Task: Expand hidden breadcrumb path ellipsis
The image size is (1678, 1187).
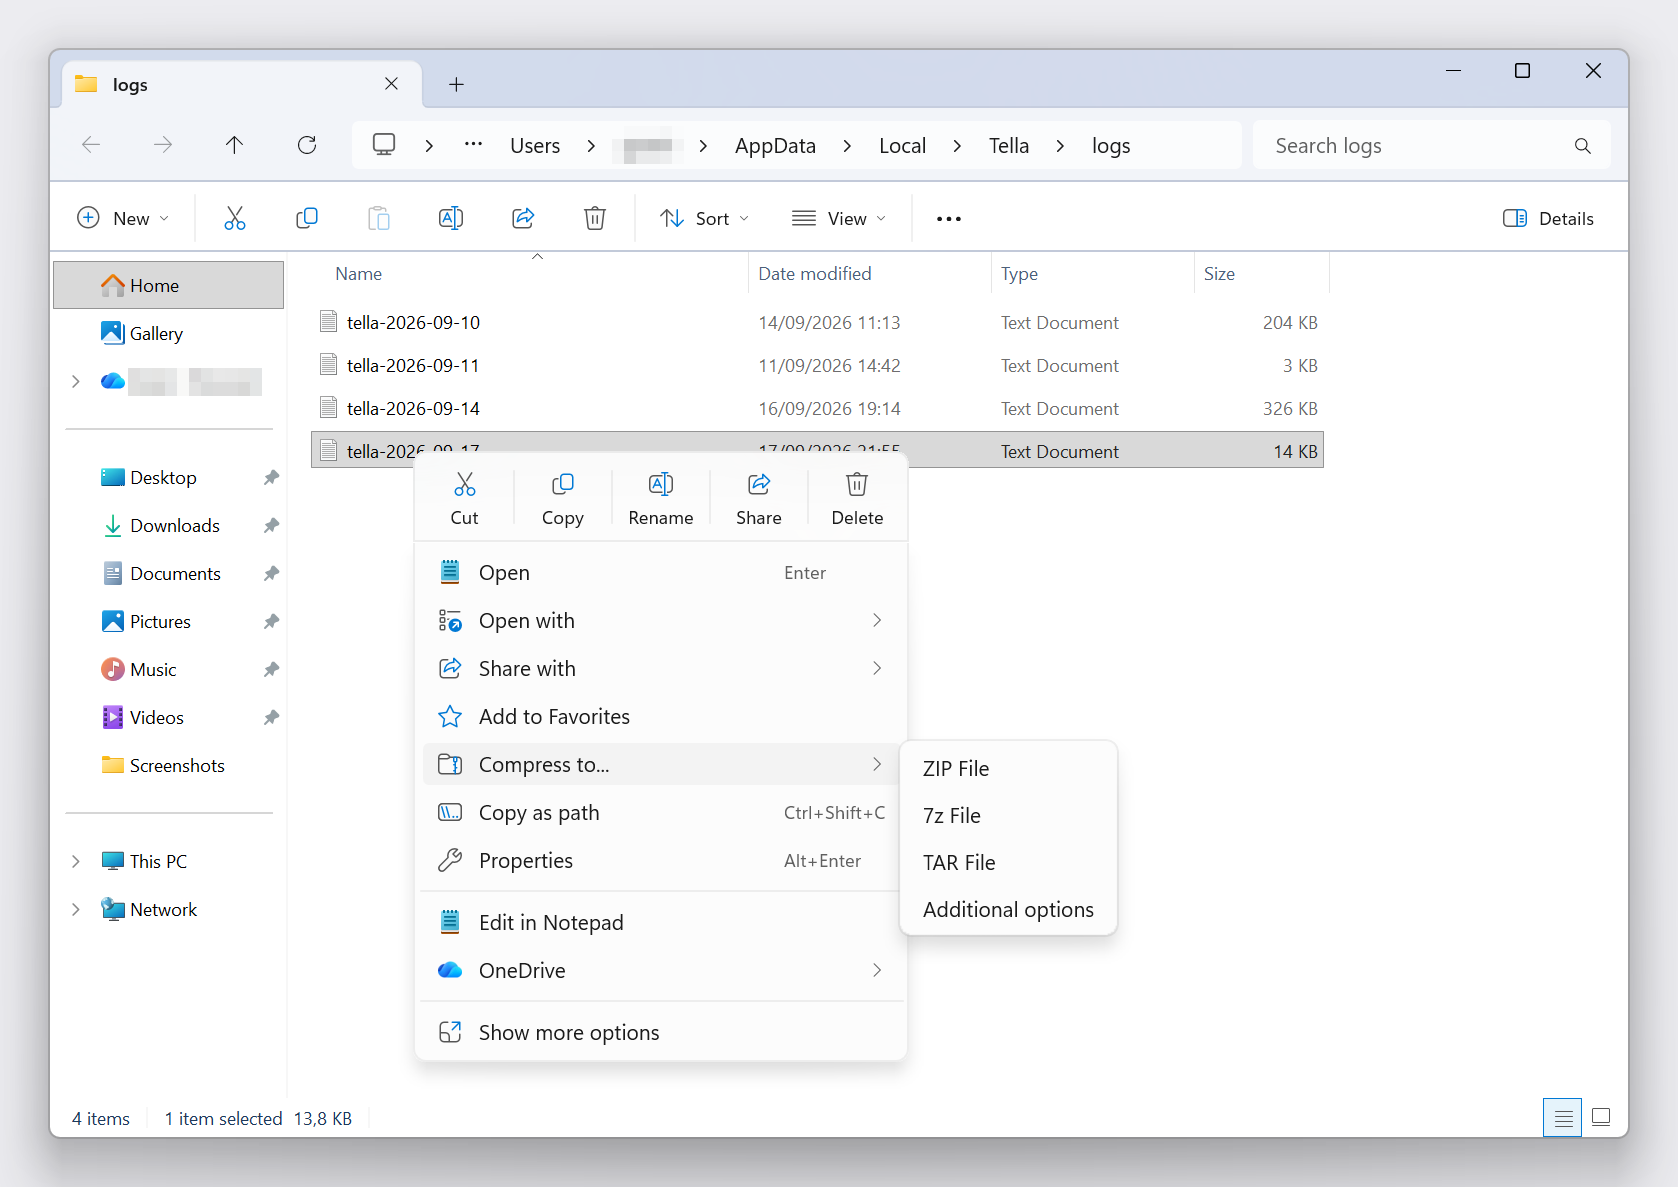Action: pyautogui.click(x=474, y=145)
